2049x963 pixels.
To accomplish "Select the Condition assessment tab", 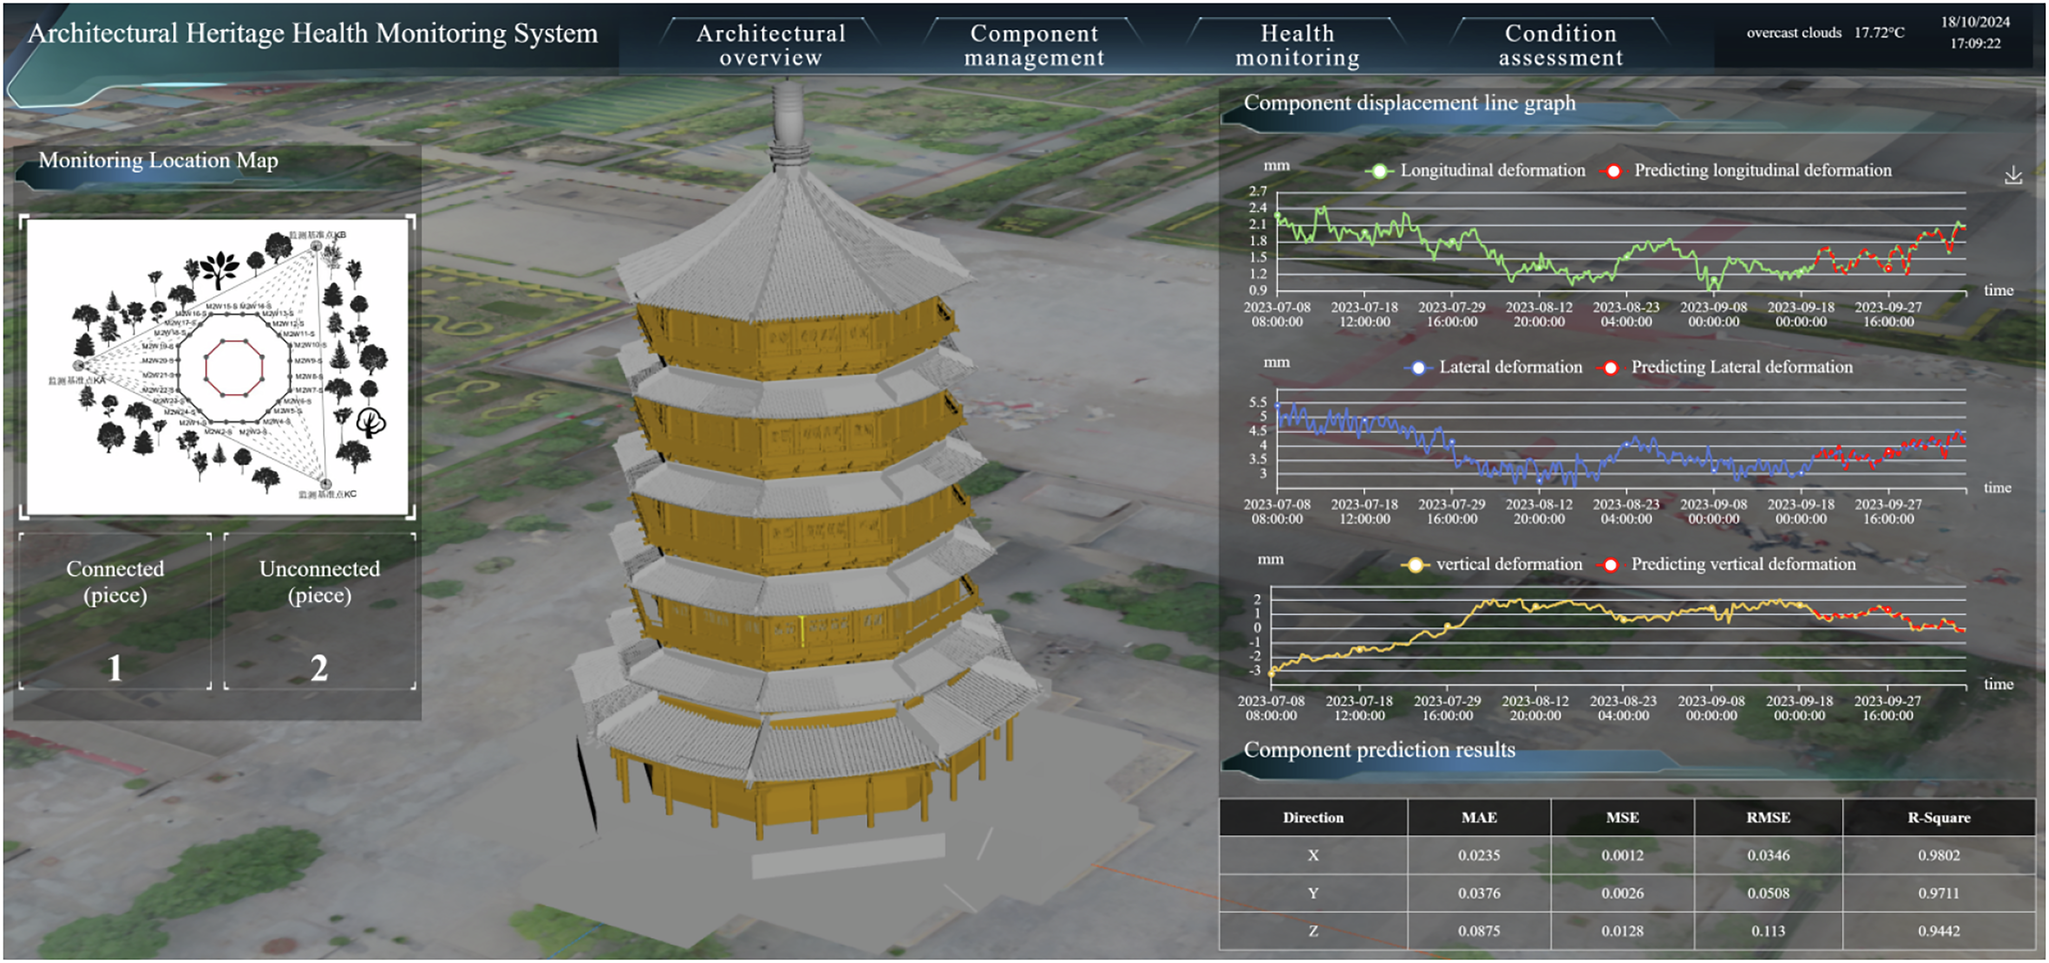I will point(1560,45).
